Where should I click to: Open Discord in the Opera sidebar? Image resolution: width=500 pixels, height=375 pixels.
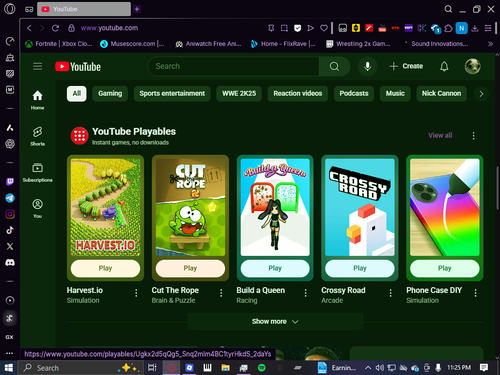[x=10, y=263]
